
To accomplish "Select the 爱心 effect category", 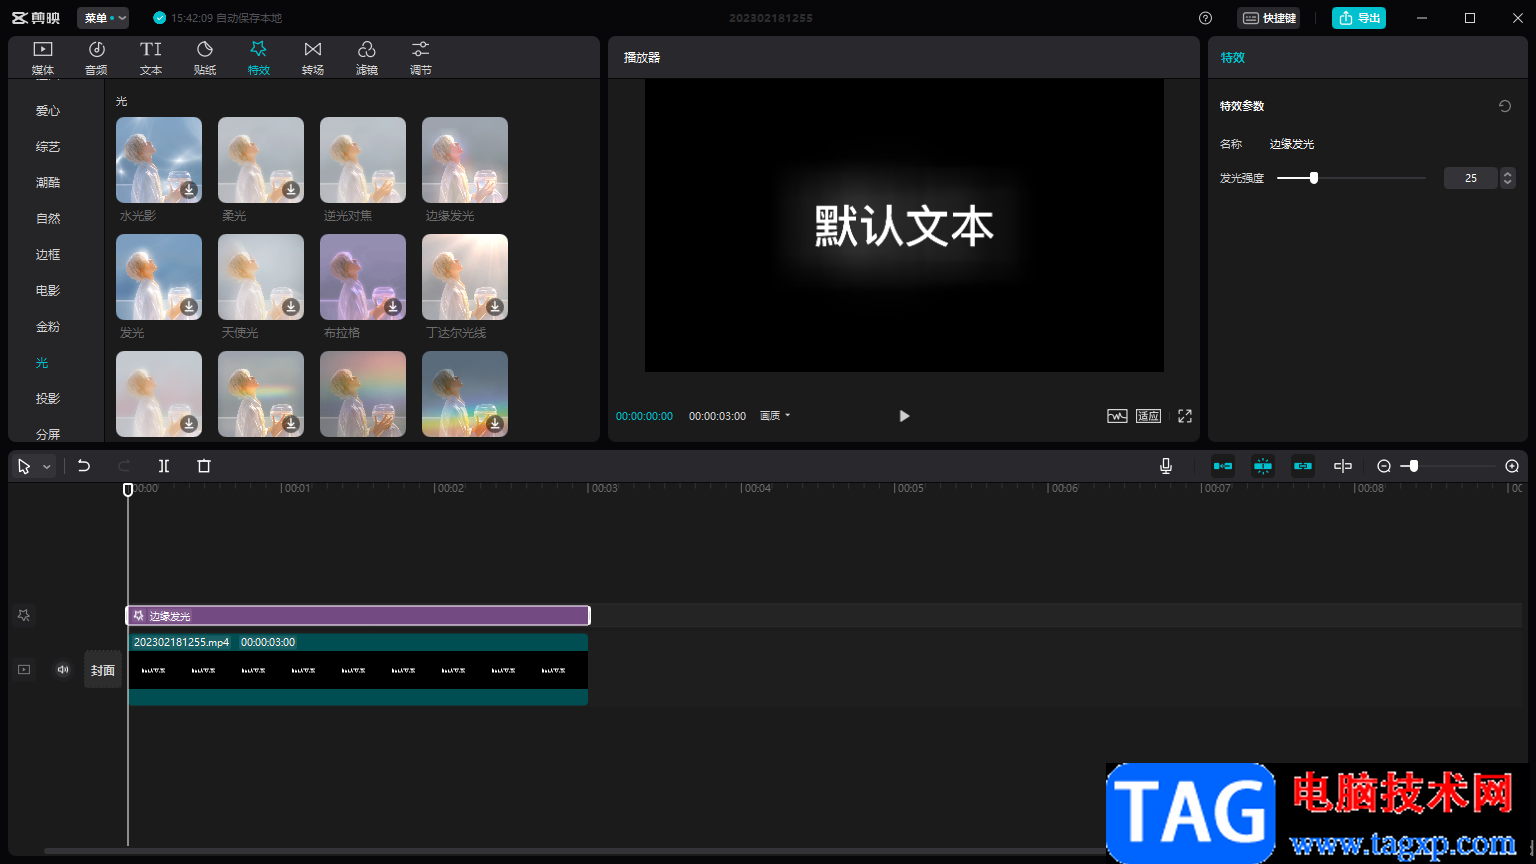I will coord(48,111).
